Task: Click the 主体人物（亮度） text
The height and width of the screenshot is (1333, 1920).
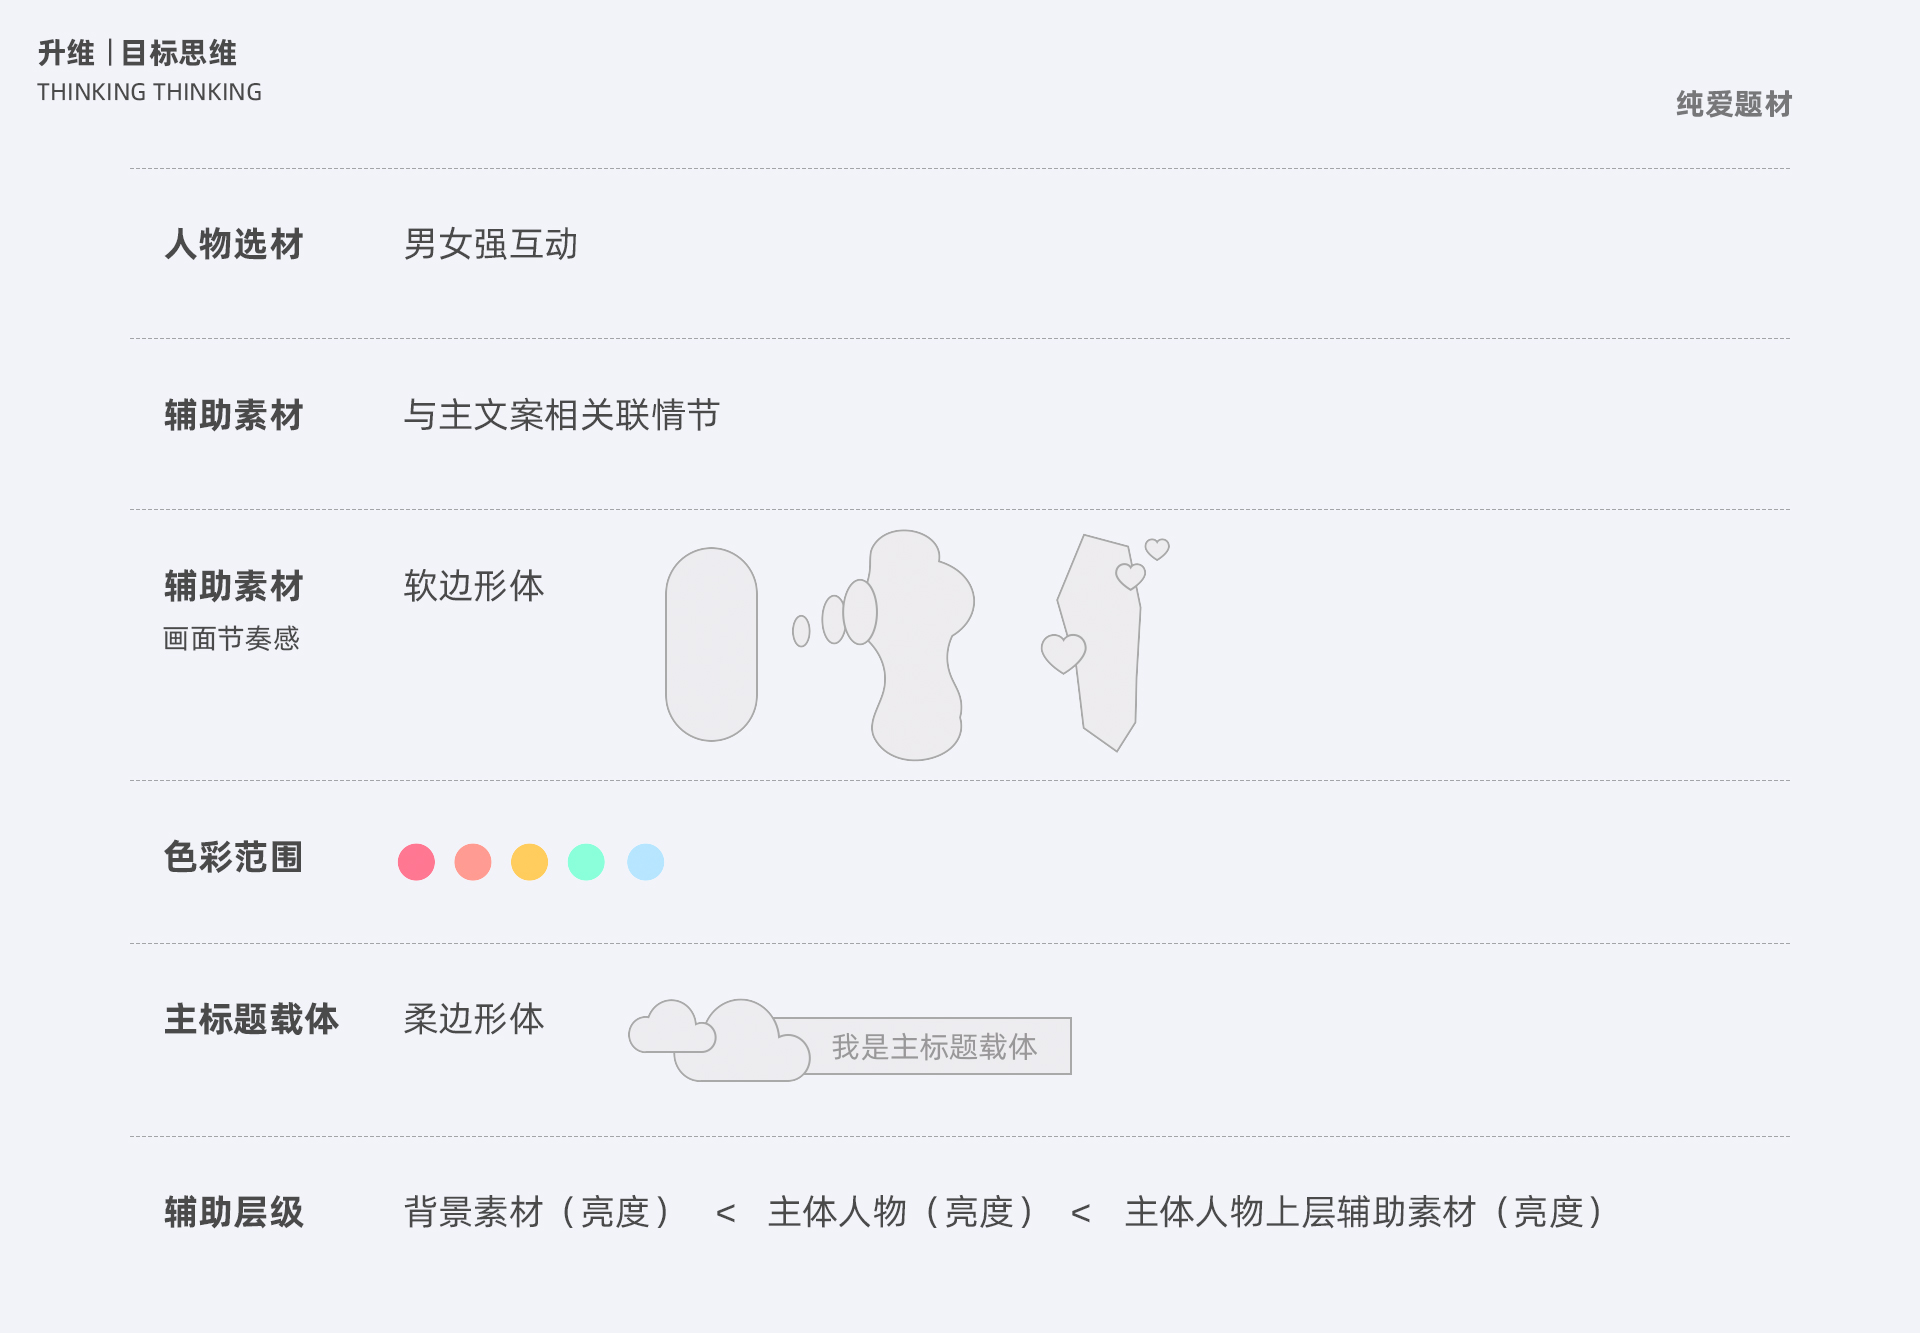Action: coord(901,1212)
